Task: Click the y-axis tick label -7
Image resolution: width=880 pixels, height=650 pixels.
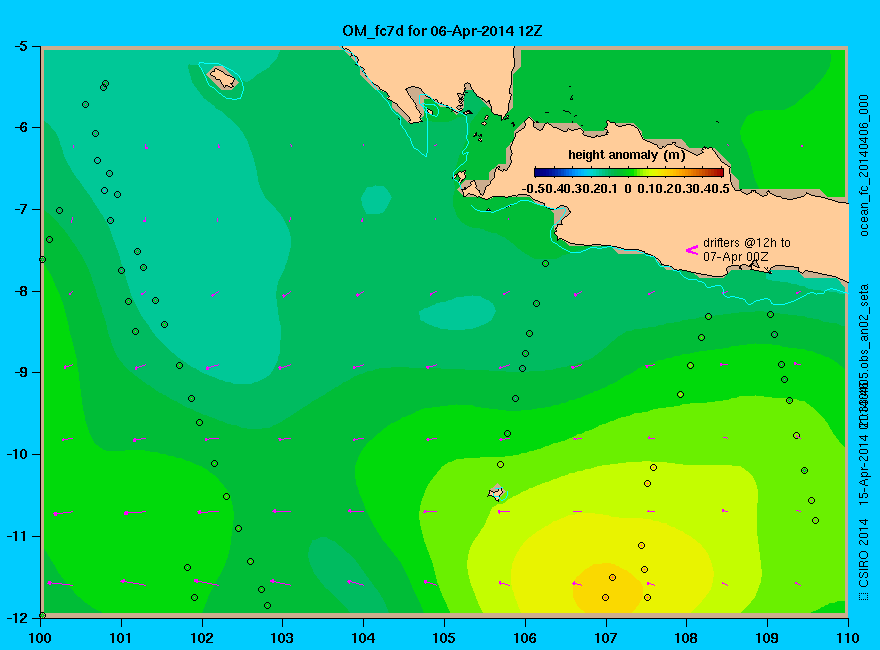Action: click(x=20, y=209)
